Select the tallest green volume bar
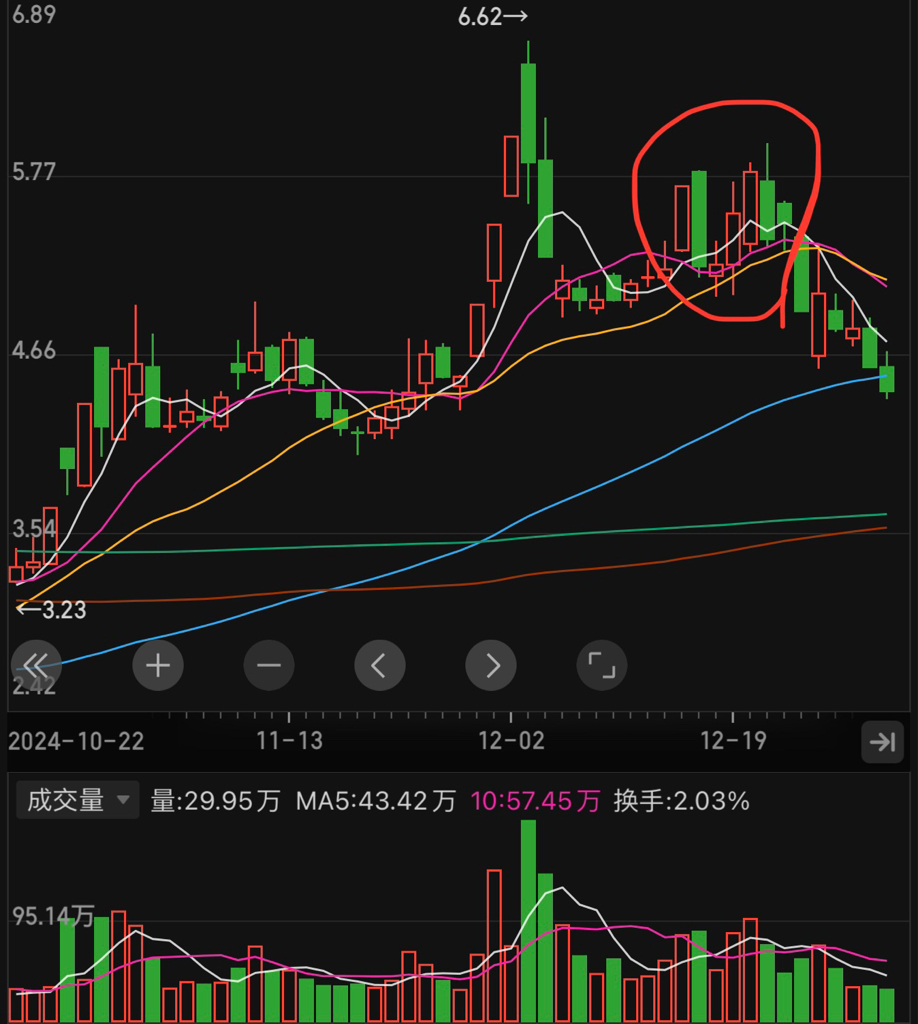This screenshot has height=1024, width=918. pos(528,921)
